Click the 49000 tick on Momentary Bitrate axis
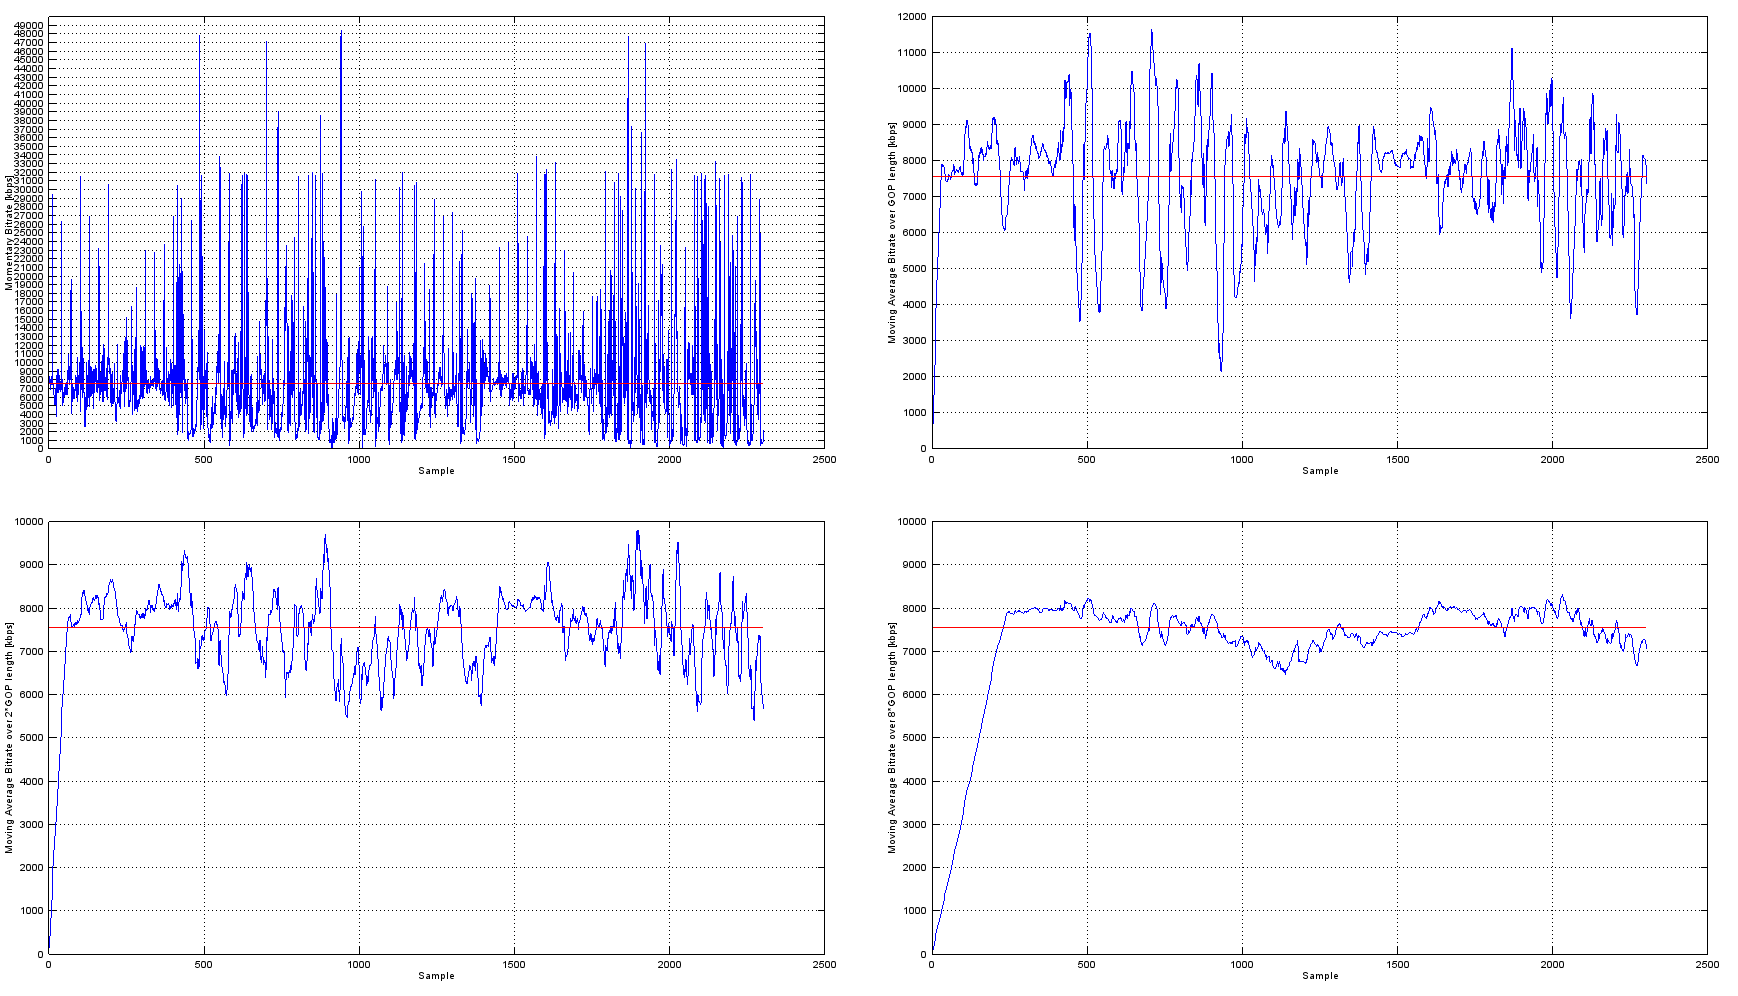Viewport: 1738px width, 996px height. click(29, 25)
